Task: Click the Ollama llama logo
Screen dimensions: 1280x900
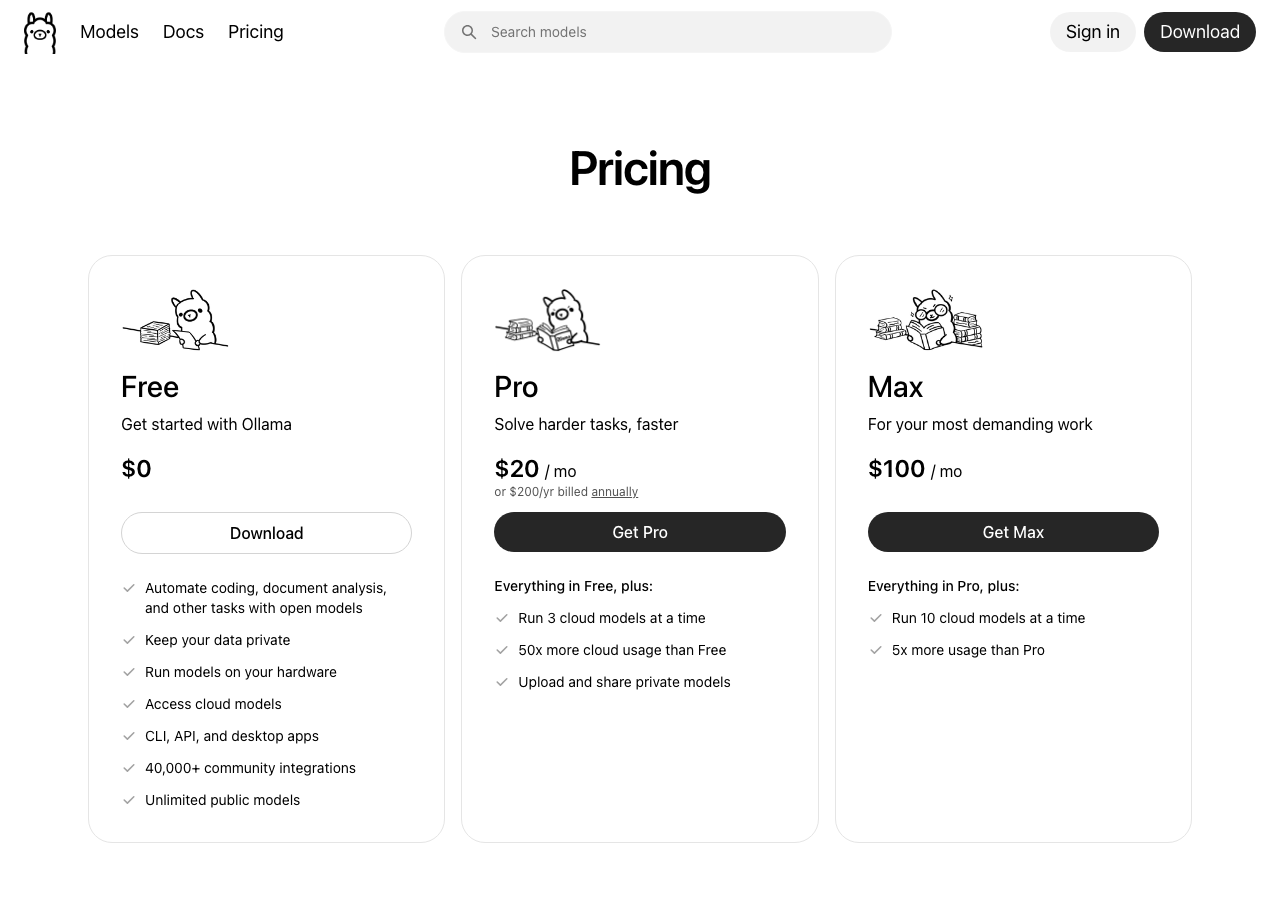Action: click(40, 33)
